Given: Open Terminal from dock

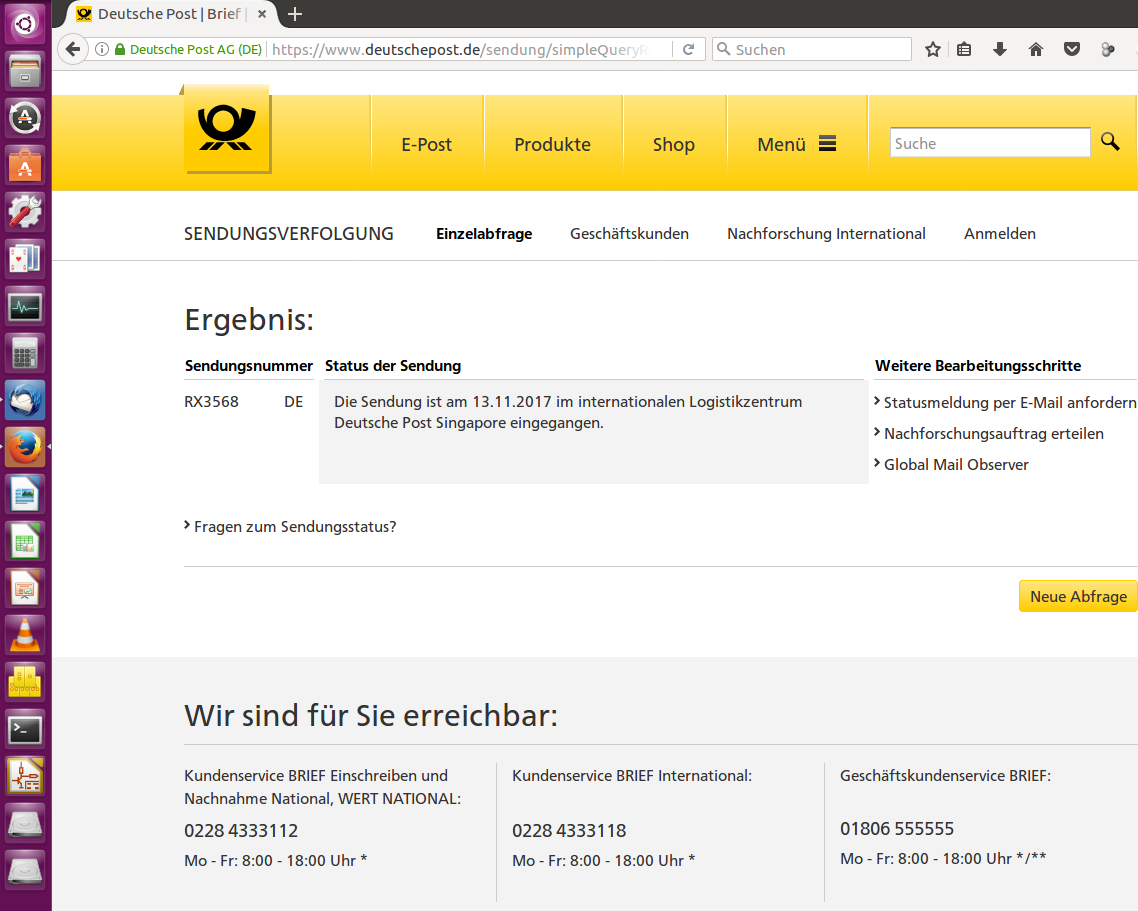Looking at the screenshot, I should pyautogui.click(x=25, y=730).
